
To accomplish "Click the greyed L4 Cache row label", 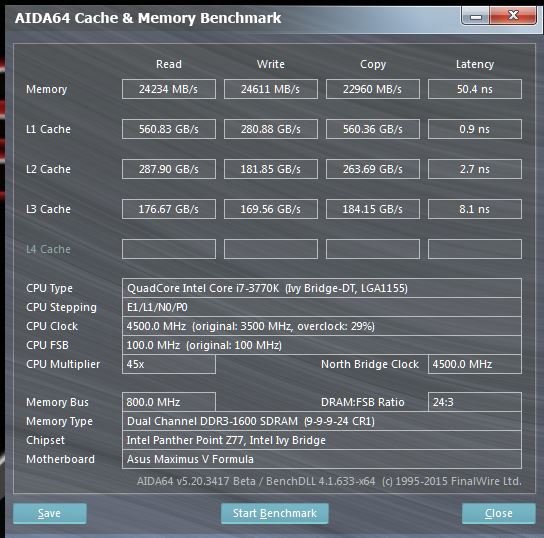I will click(48, 249).
